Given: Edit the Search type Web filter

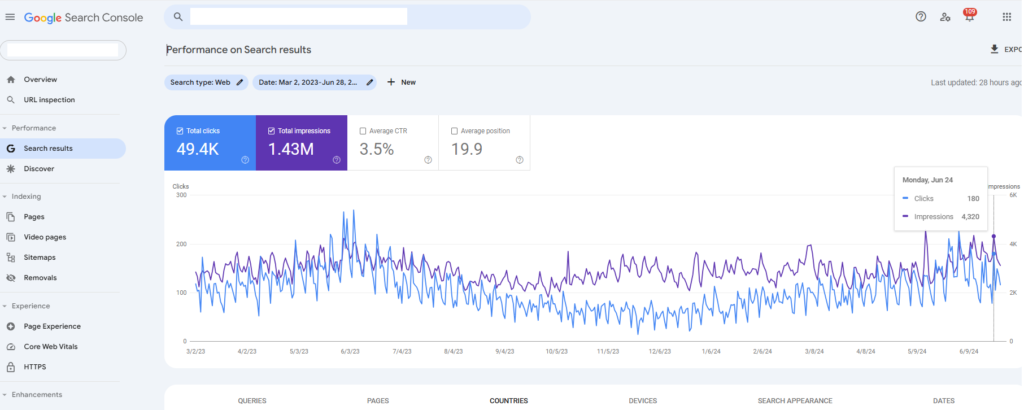Looking at the screenshot, I should [x=240, y=82].
